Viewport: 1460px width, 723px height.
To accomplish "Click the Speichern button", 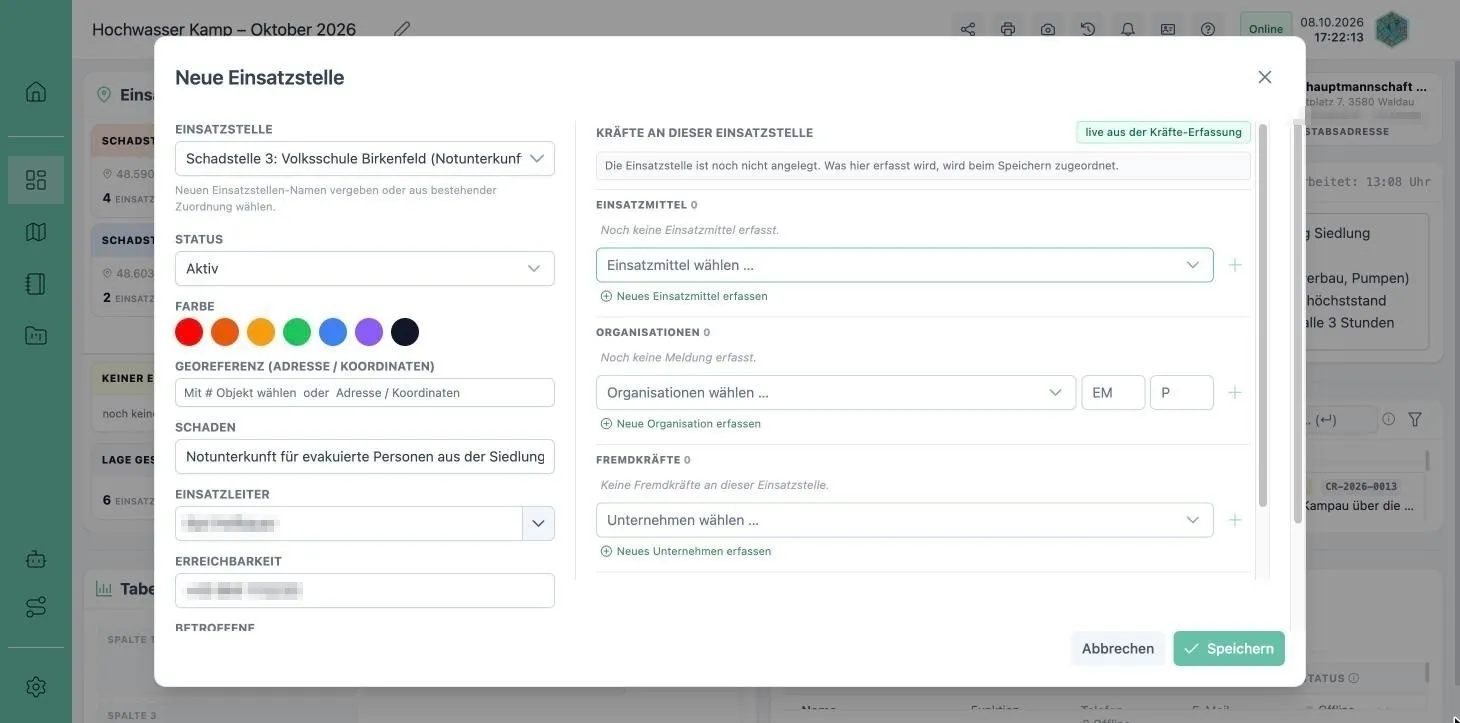I will (1229, 648).
